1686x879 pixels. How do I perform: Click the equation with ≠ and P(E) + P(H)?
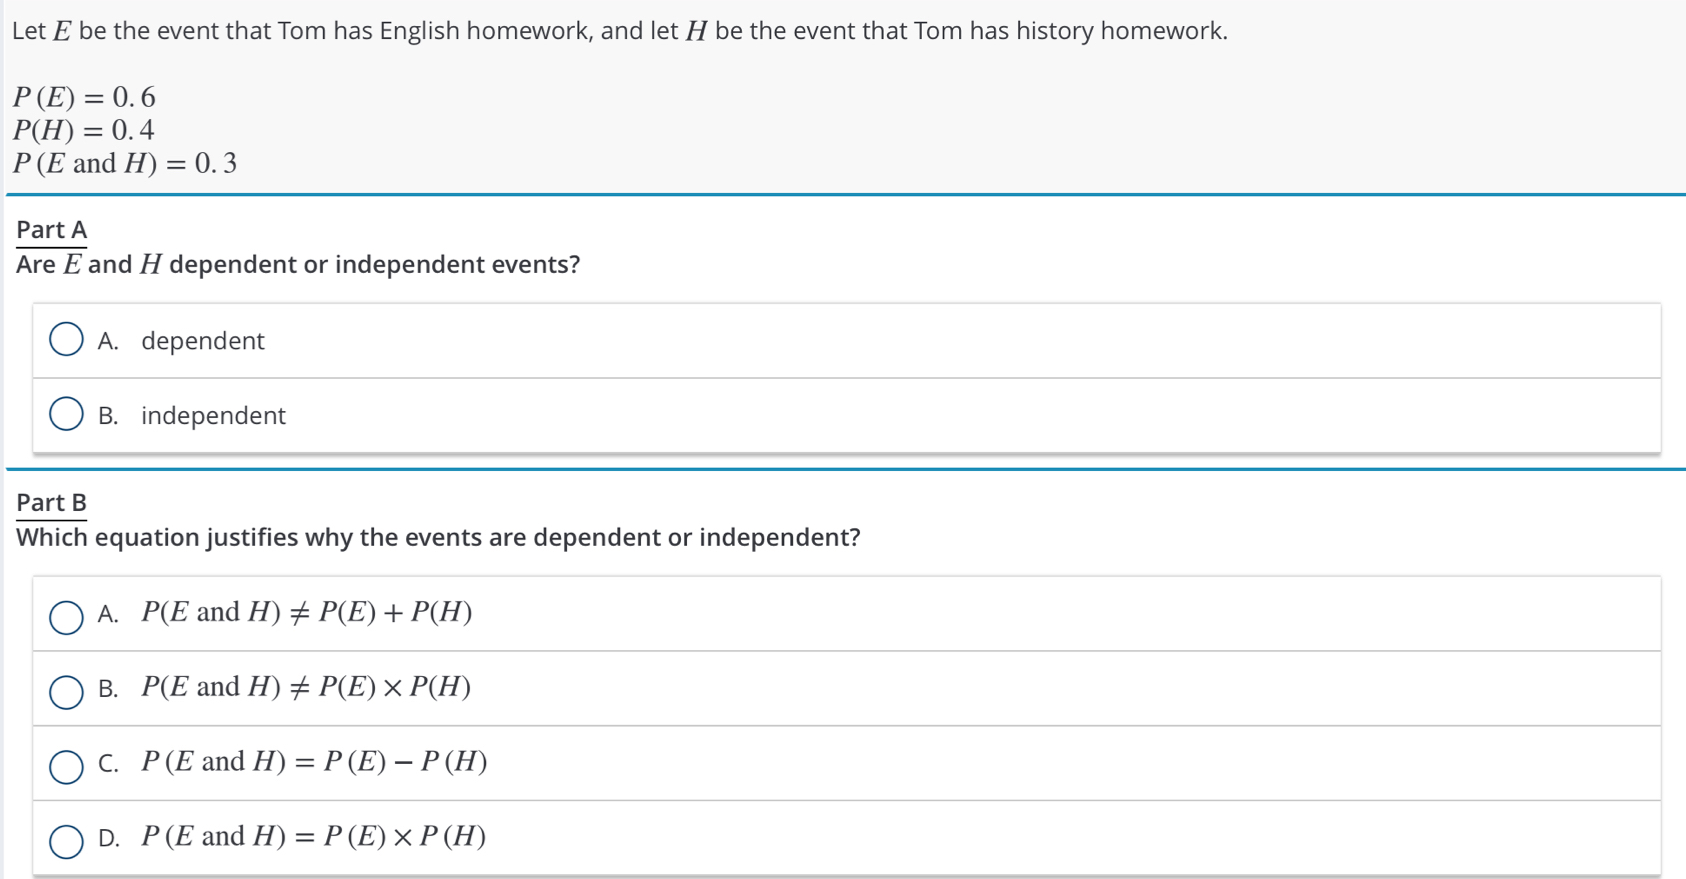click(x=306, y=612)
